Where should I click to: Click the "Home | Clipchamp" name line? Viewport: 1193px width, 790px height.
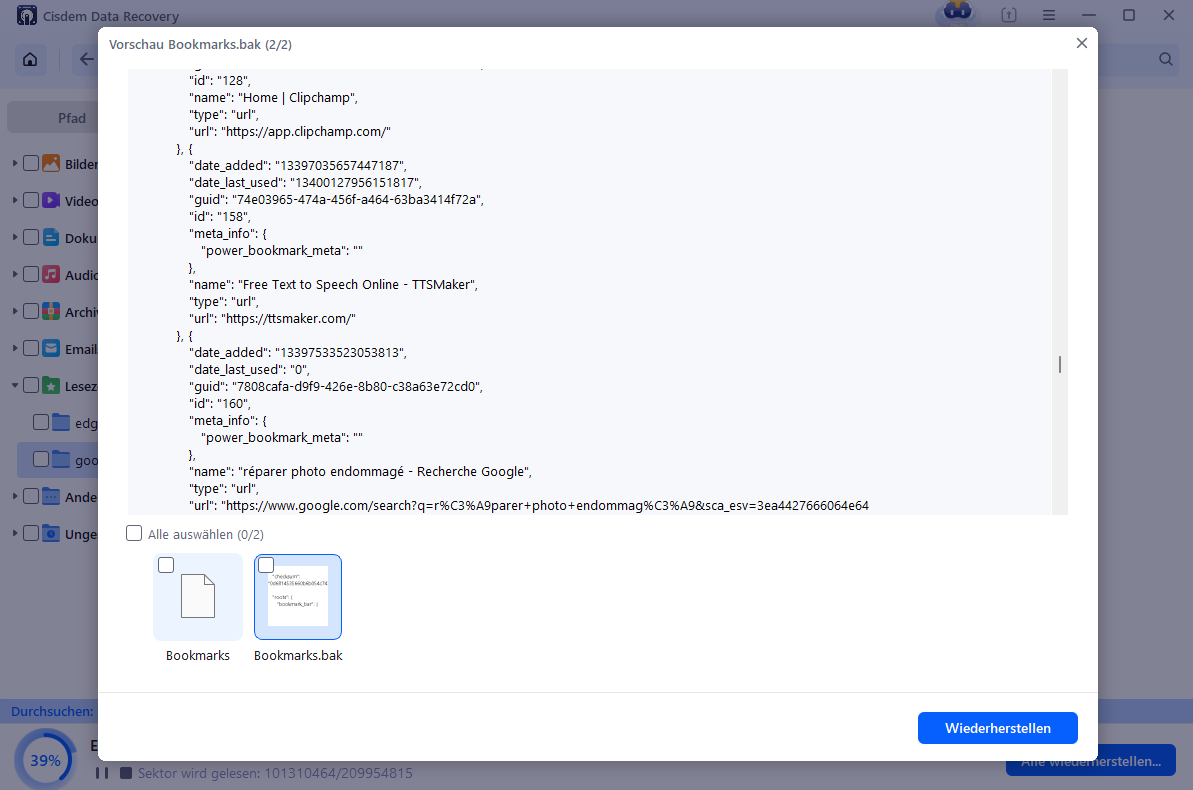[273, 97]
